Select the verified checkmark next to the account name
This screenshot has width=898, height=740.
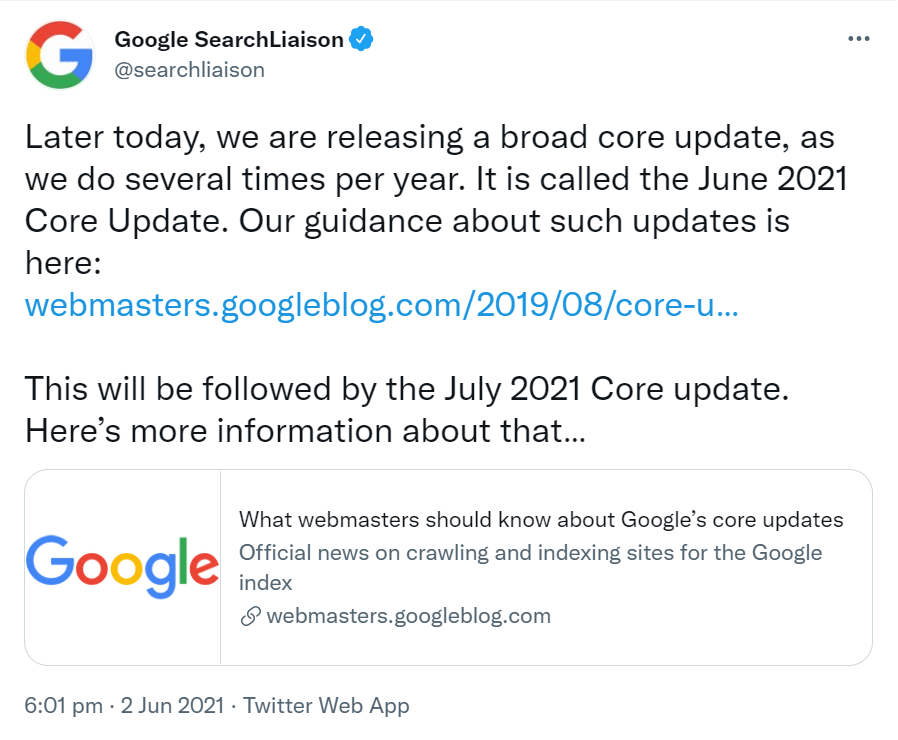[x=360, y=38]
